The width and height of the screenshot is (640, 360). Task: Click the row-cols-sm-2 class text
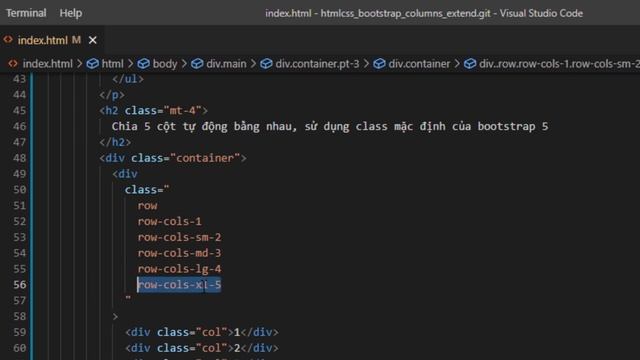click(x=179, y=238)
